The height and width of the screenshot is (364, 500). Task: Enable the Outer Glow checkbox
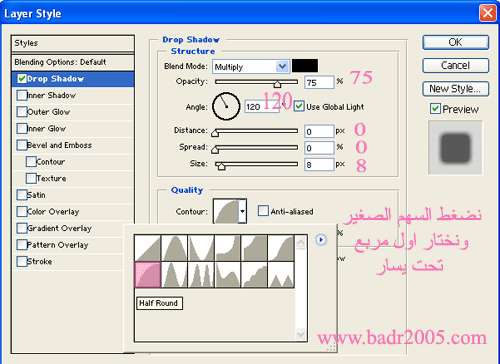tap(22, 112)
